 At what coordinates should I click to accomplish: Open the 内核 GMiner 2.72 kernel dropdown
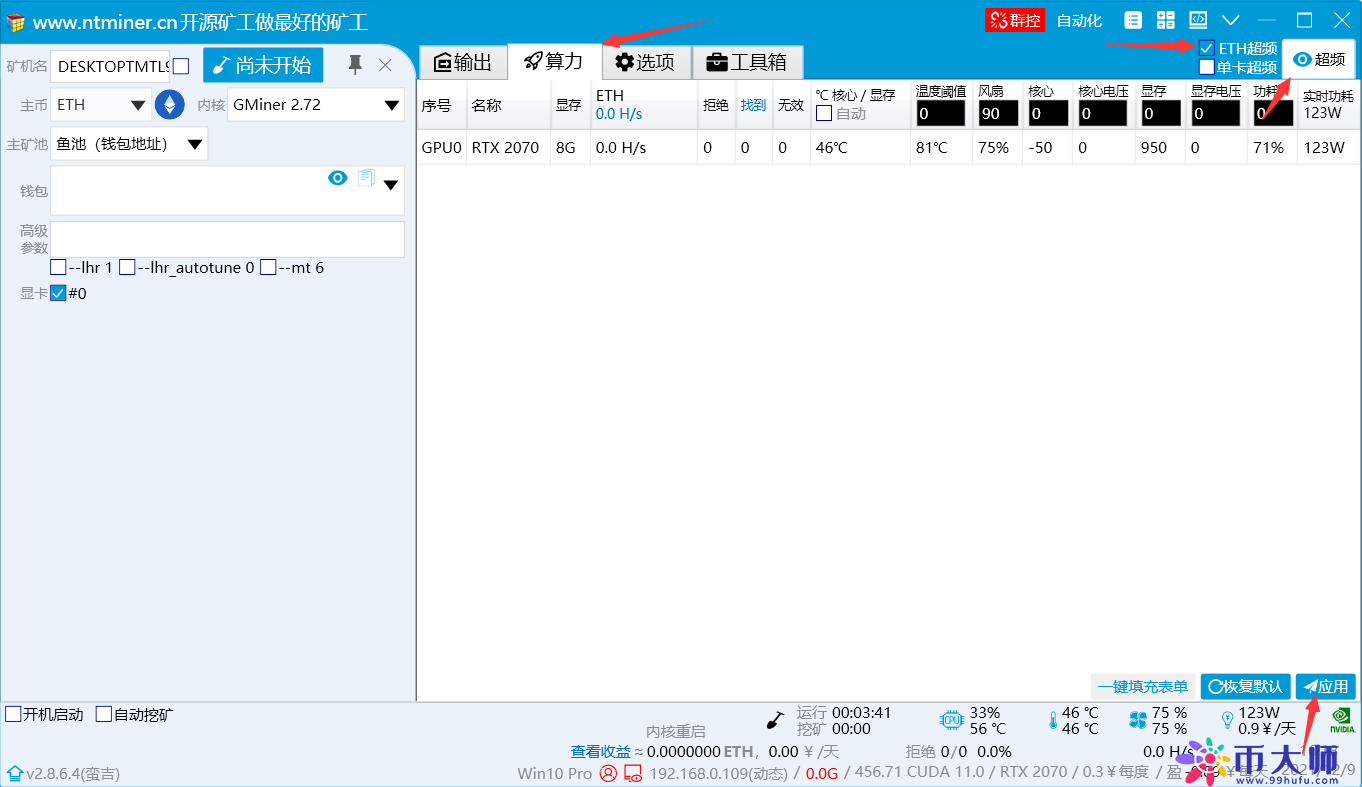tap(316, 104)
